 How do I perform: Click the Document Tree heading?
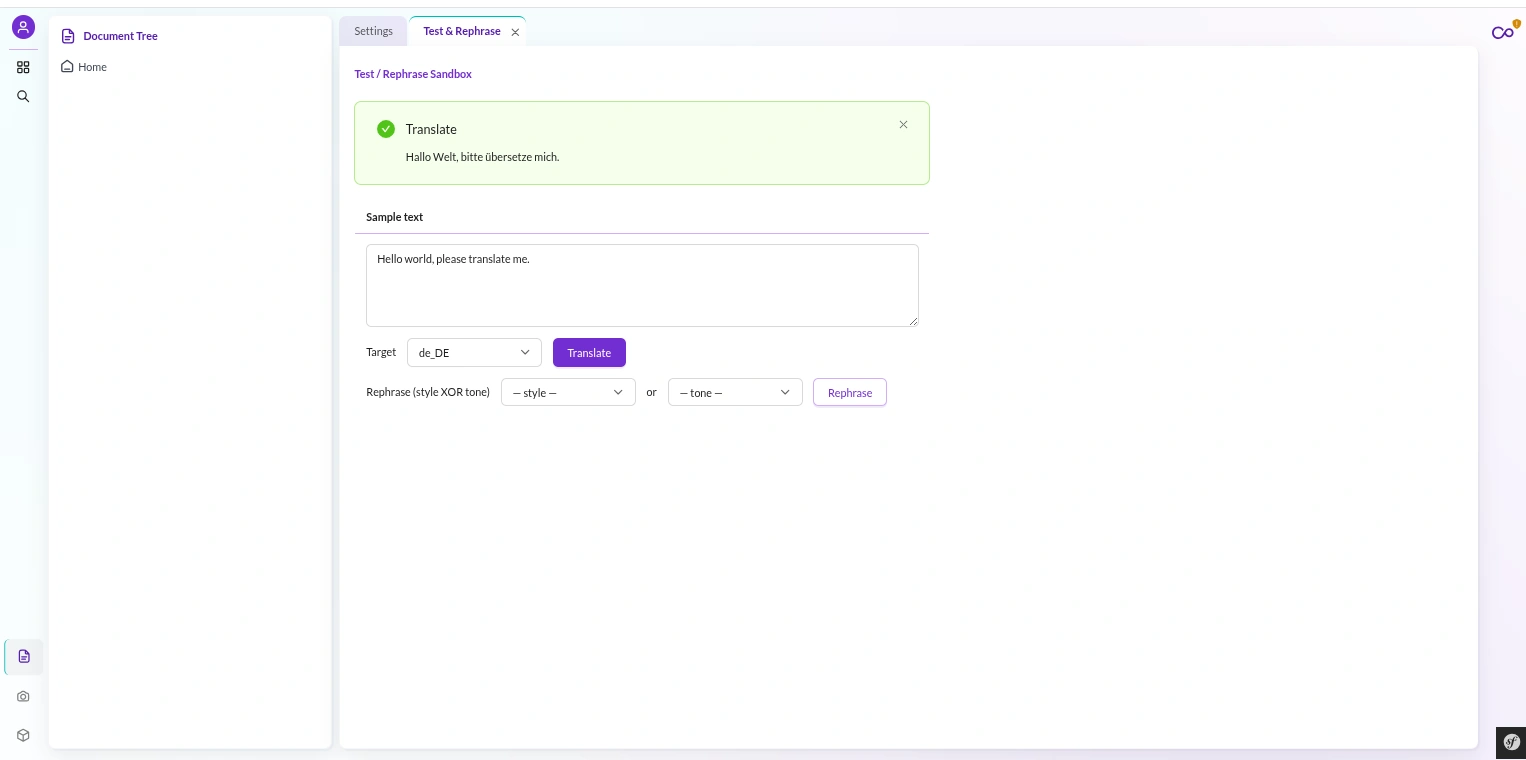pos(120,36)
